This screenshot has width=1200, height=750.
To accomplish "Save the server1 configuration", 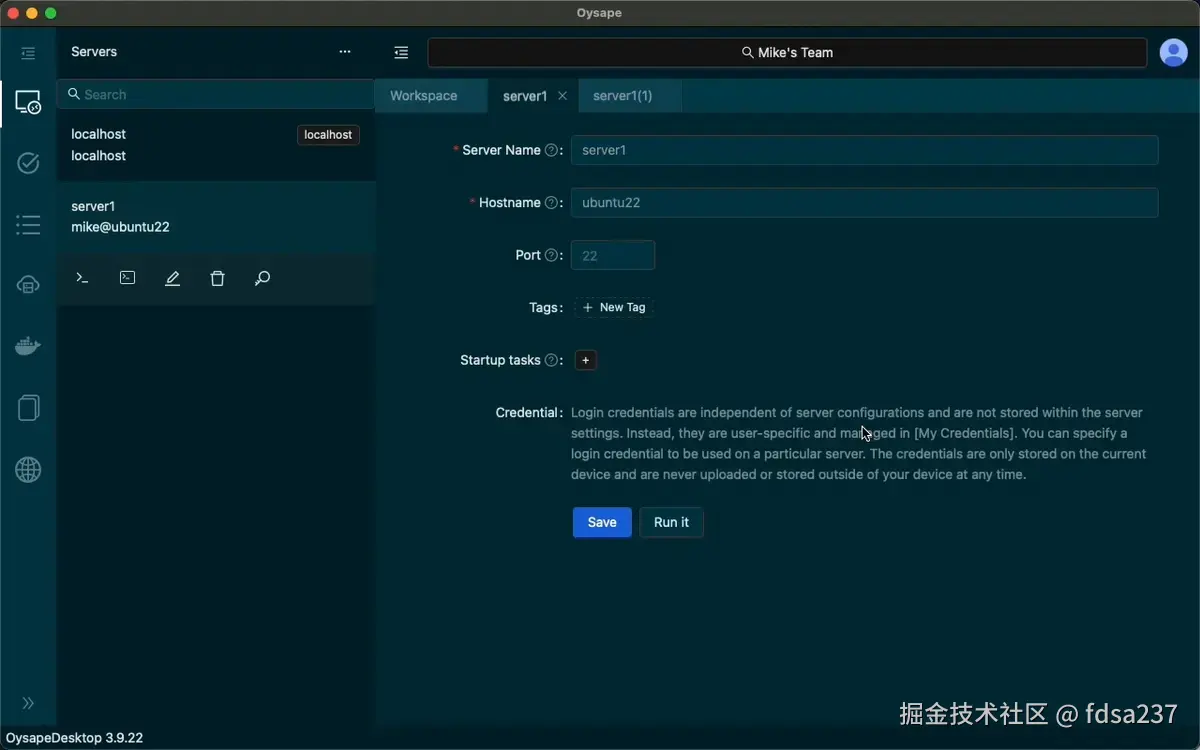I will tap(601, 522).
